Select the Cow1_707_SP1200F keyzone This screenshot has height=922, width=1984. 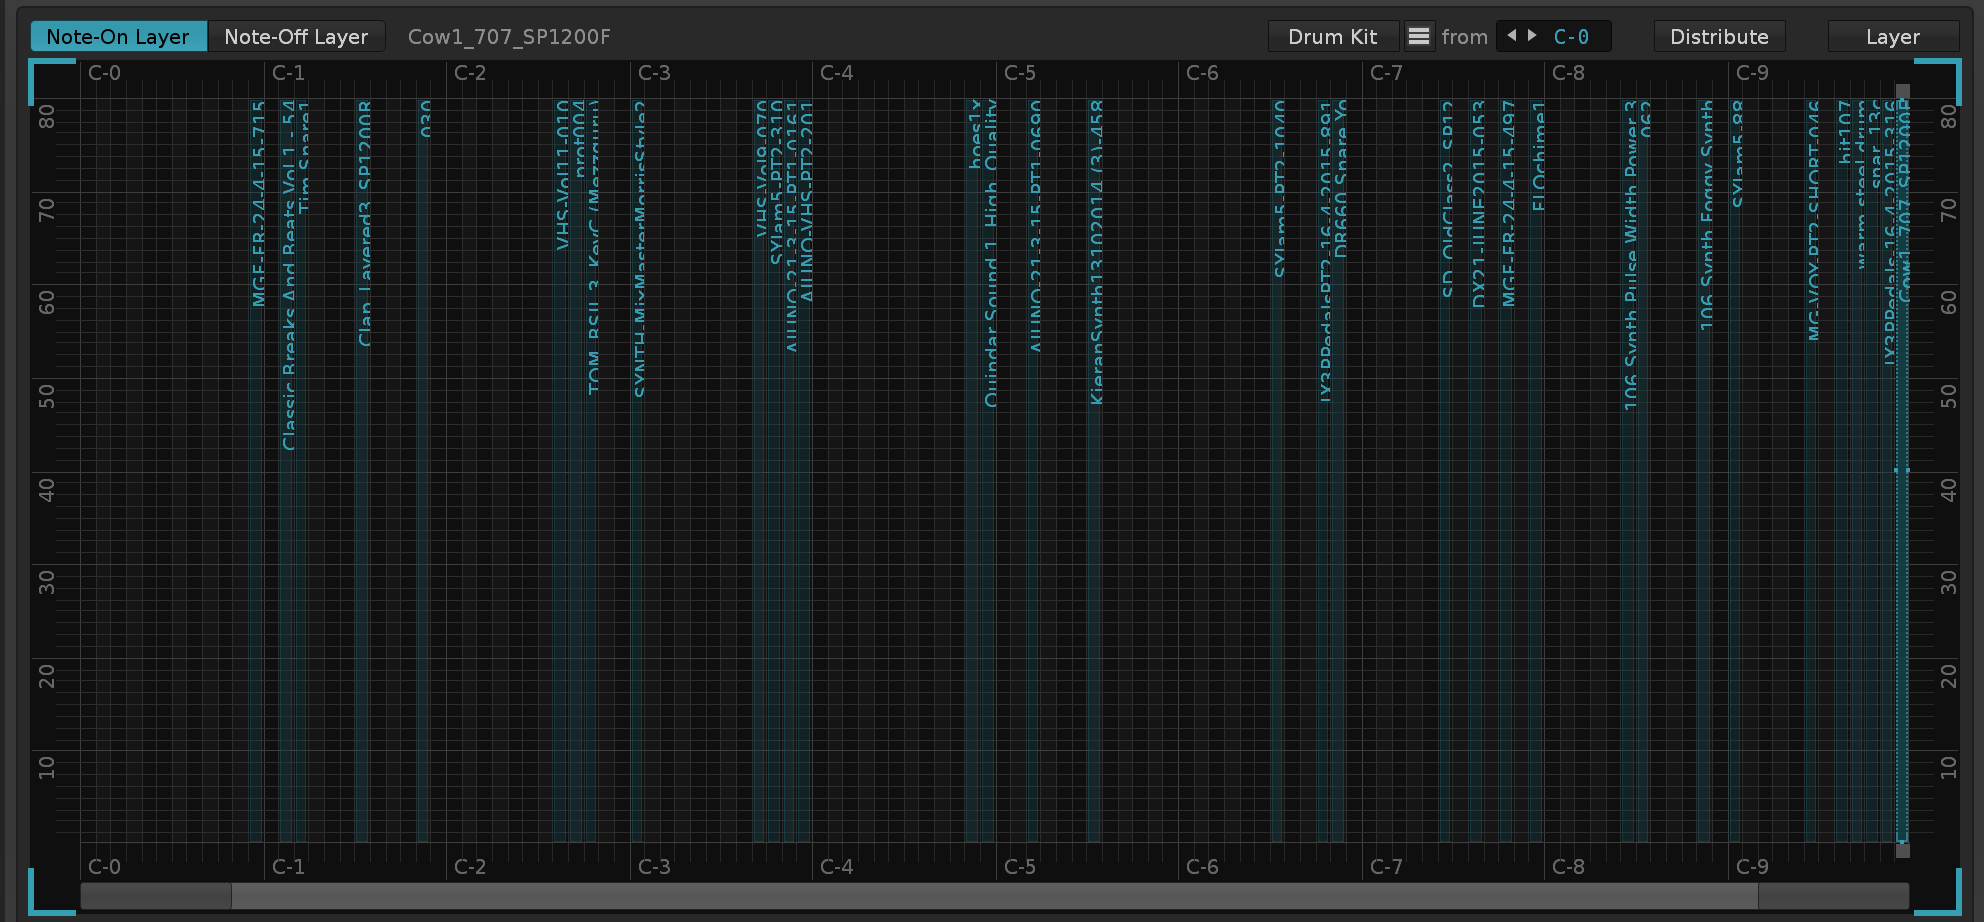1903,600
